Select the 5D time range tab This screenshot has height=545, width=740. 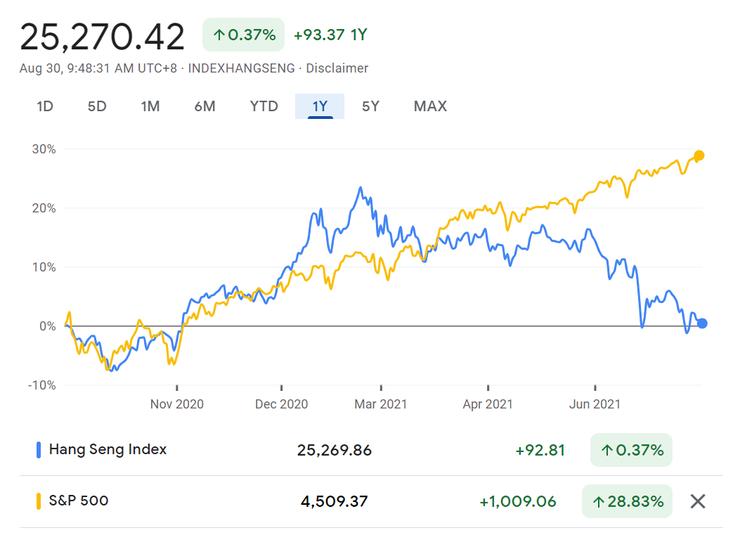[x=97, y=106]
